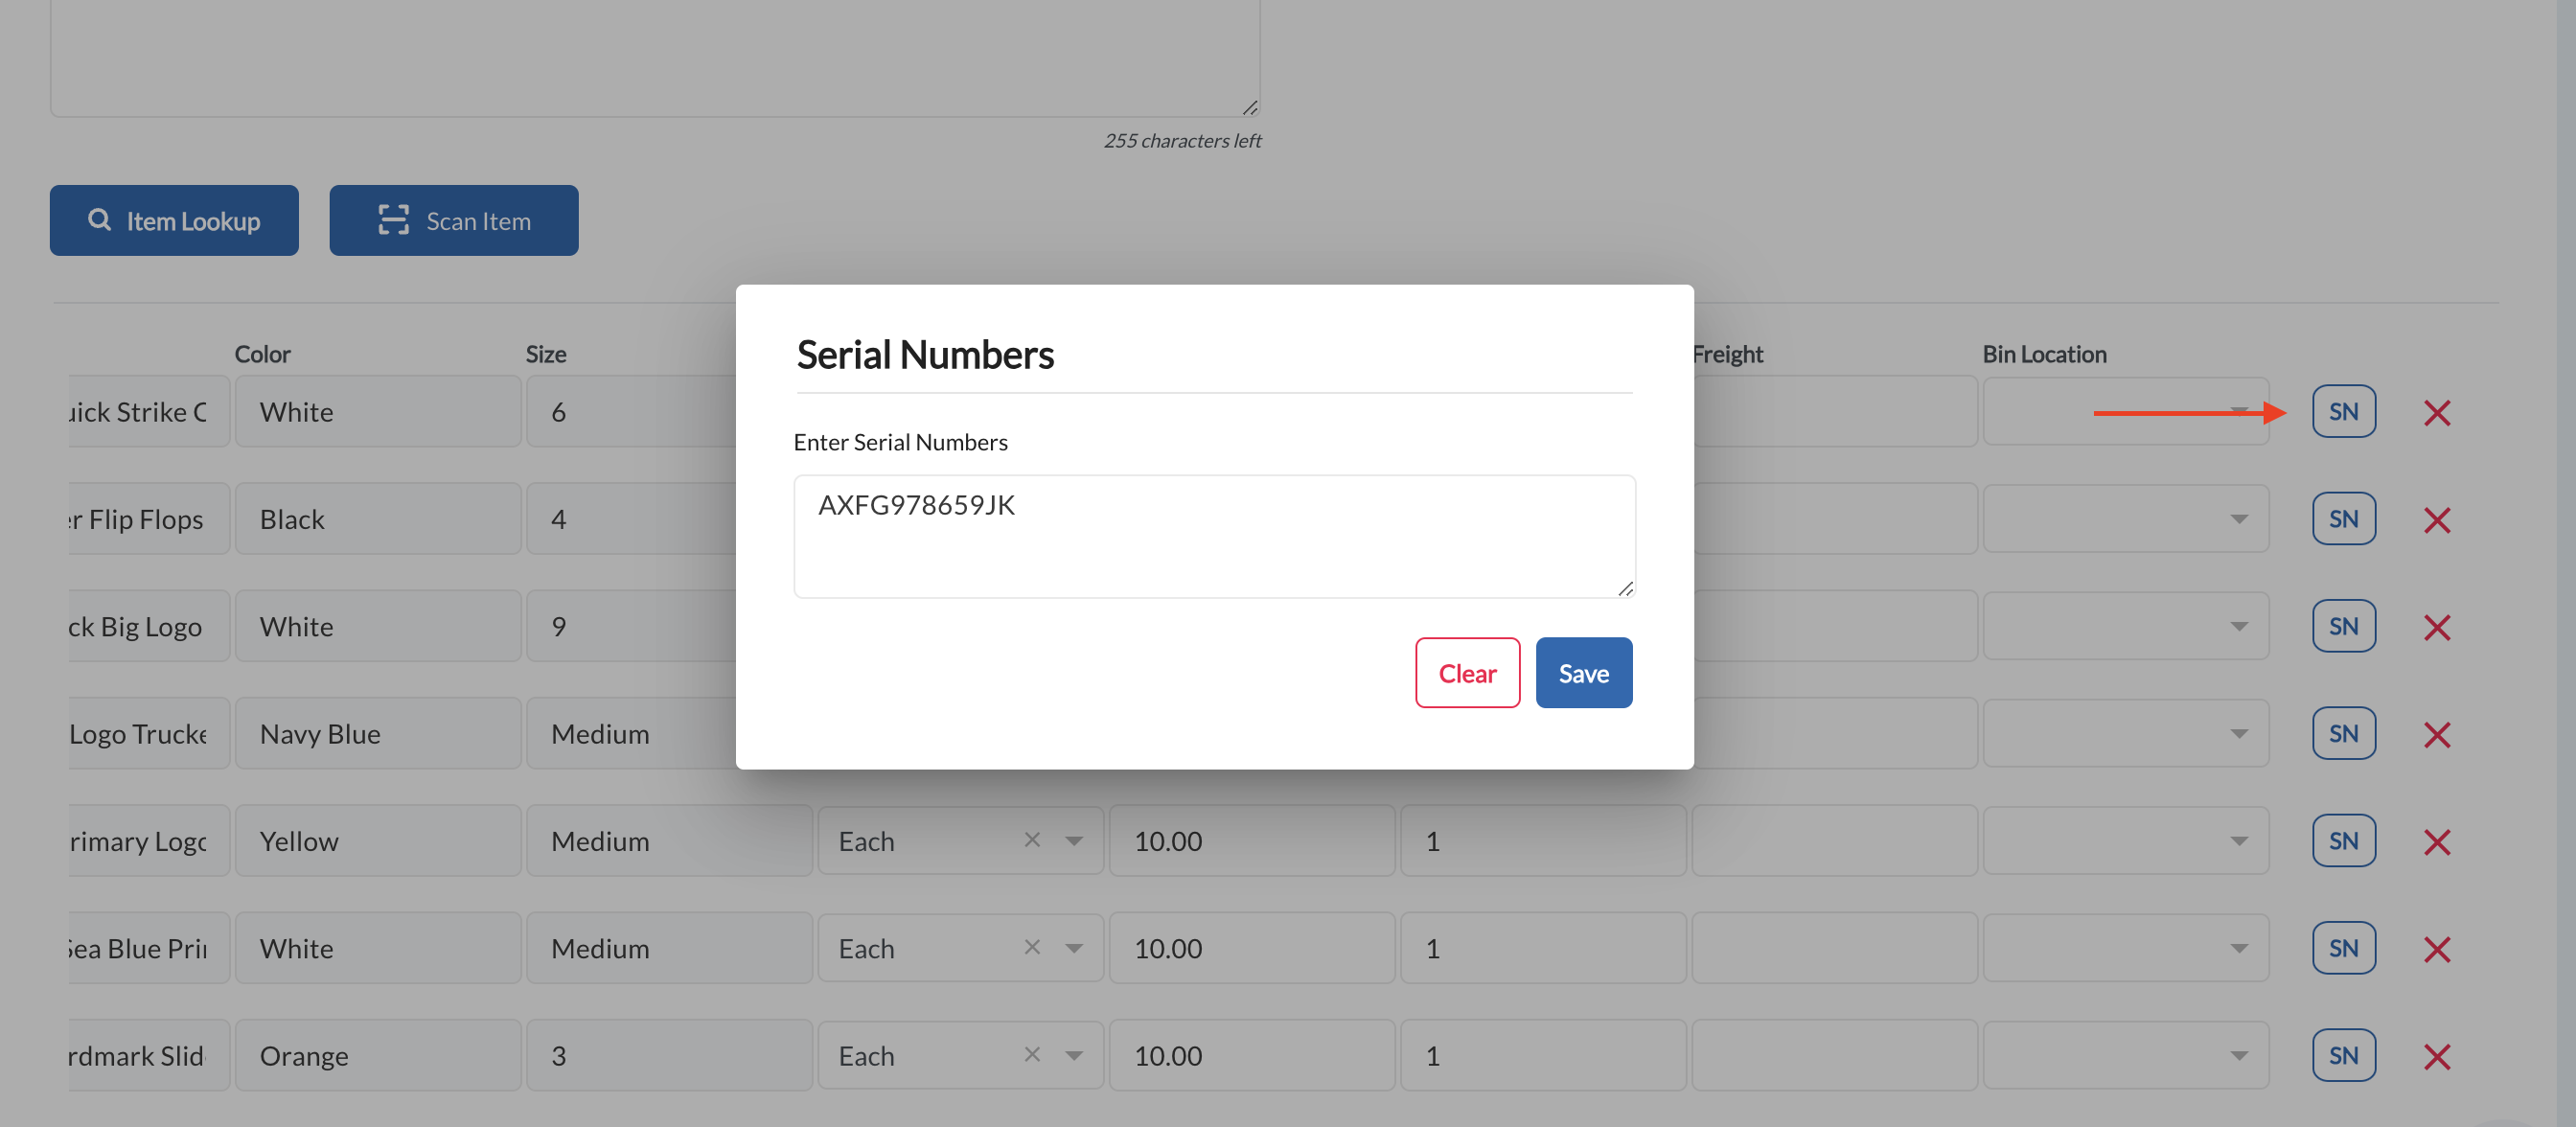Expand the unit dropdown in Orange row
The width and height of the screenshot is (2576, 1127).
tap(1074, 1056)
